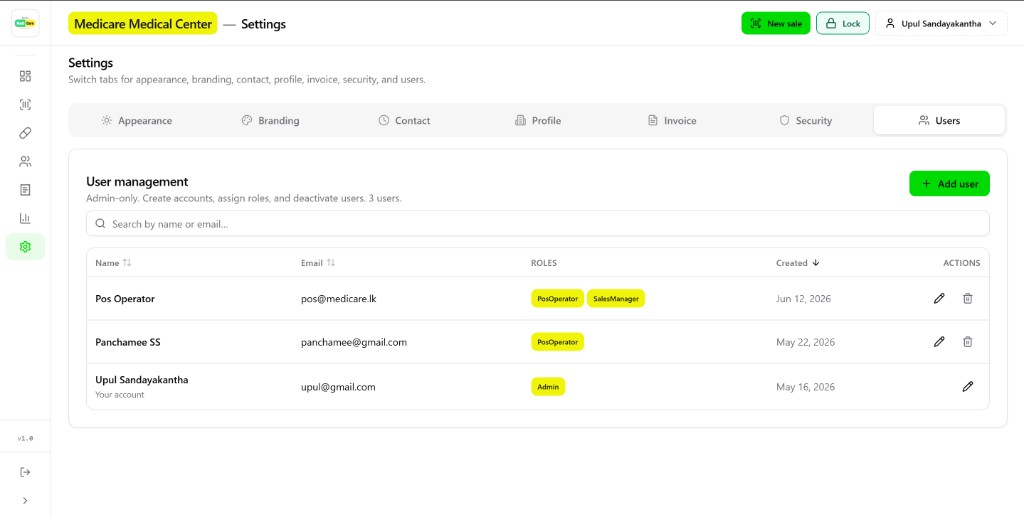
Task: Click the SalesManager role badge
Action: 616,298
